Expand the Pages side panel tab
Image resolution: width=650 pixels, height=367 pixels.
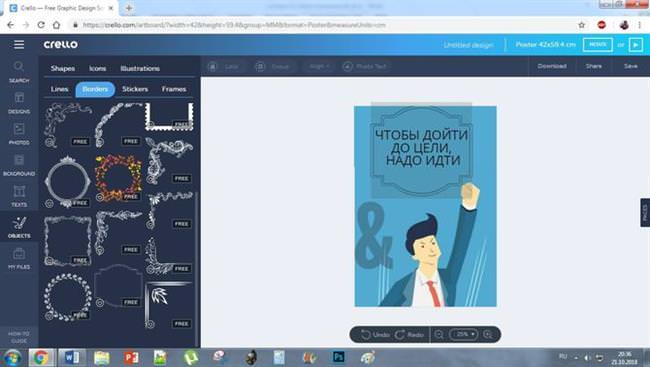coord(645,213)
